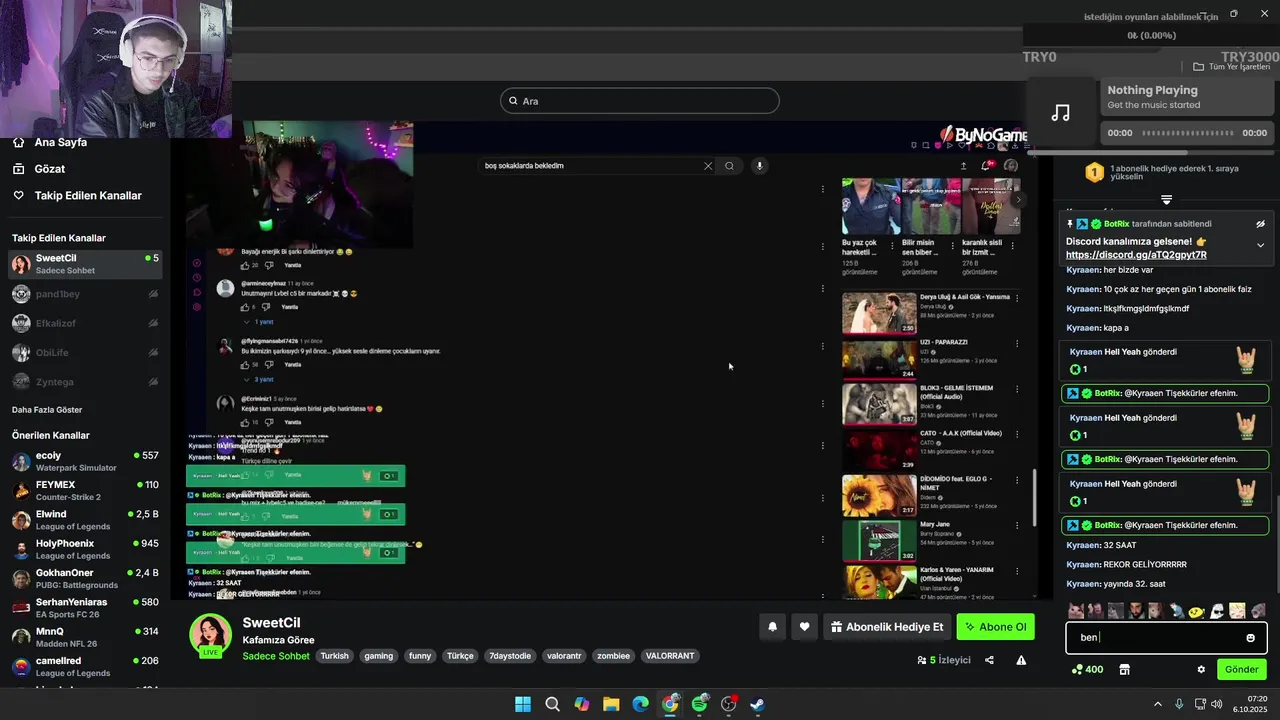Screen dimensions: 1280x720
Task: Click chat message input field
Action: [1166, 638]
